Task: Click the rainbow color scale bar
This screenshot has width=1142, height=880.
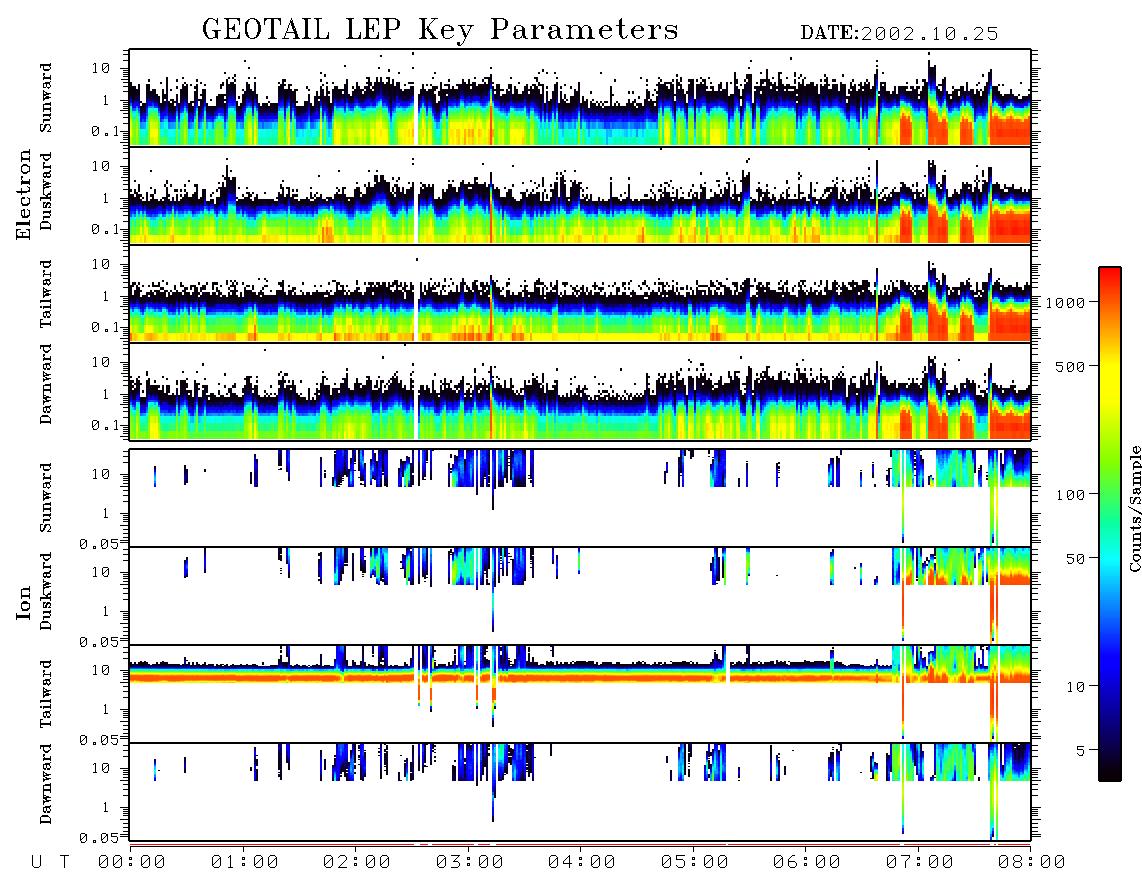Action: 1109,525
